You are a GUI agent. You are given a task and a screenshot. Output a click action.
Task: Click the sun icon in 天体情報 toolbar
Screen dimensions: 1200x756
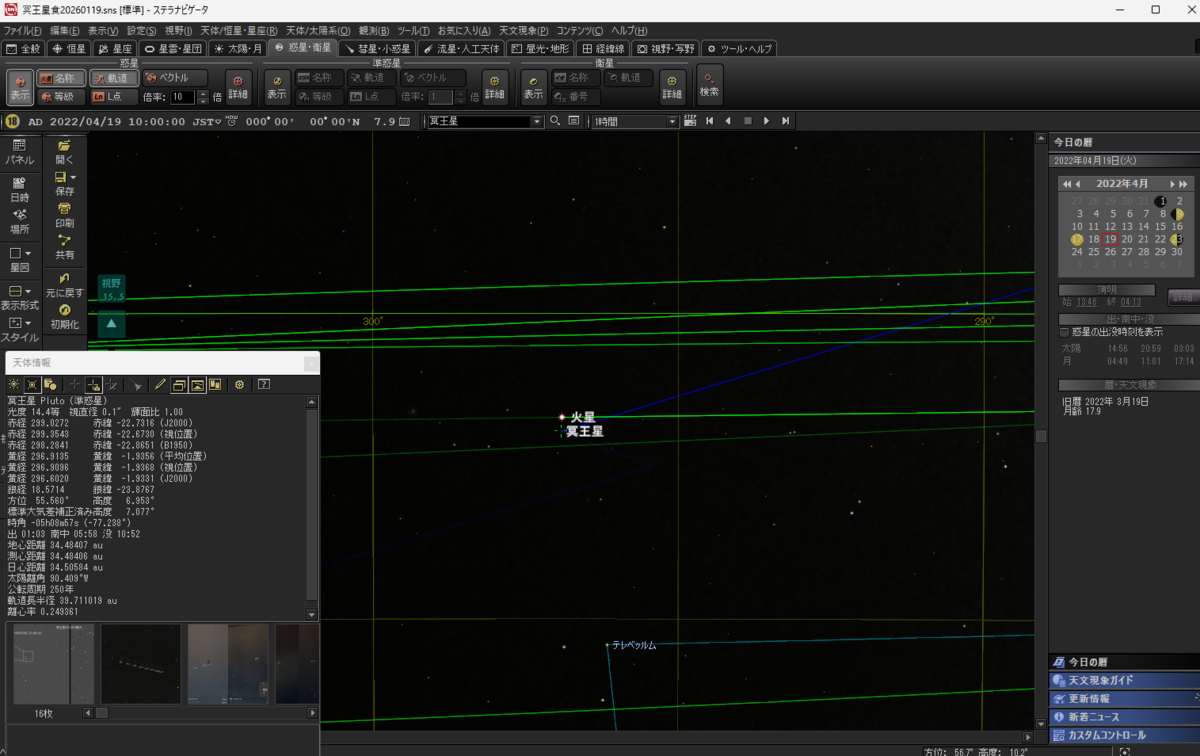[14, 385]
